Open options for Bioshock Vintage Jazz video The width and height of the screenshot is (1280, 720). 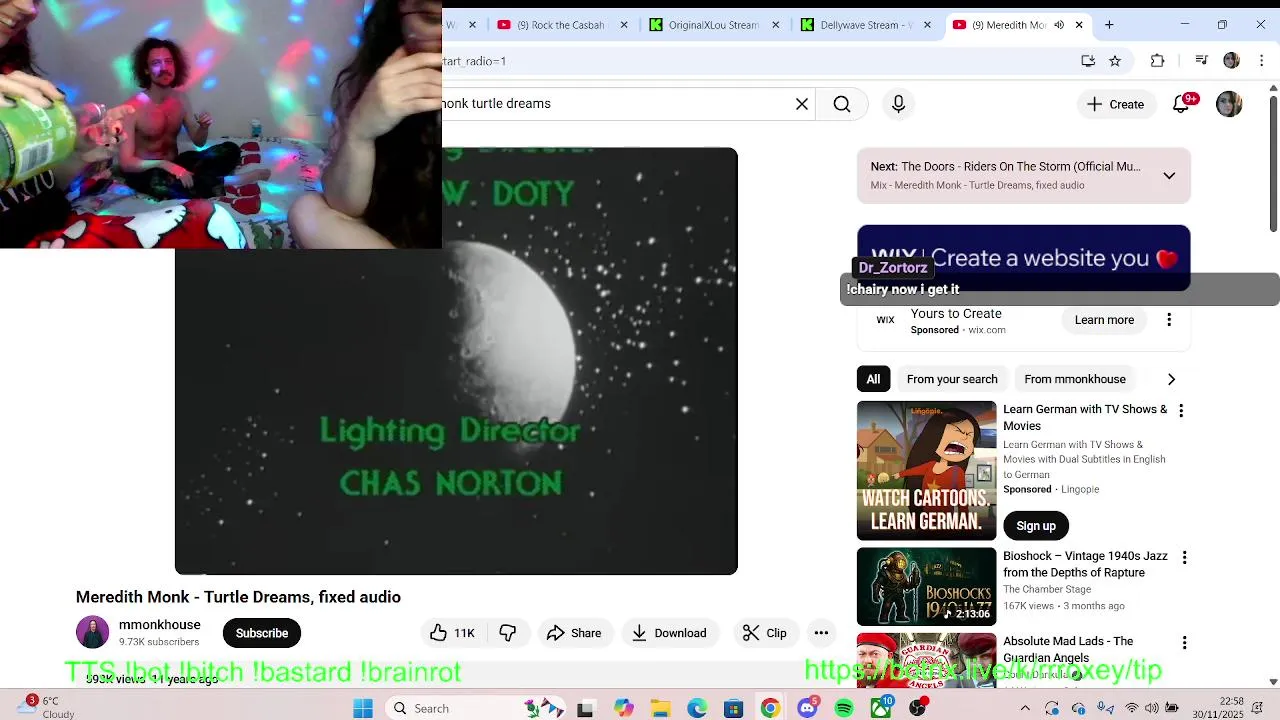(1184, 558)
